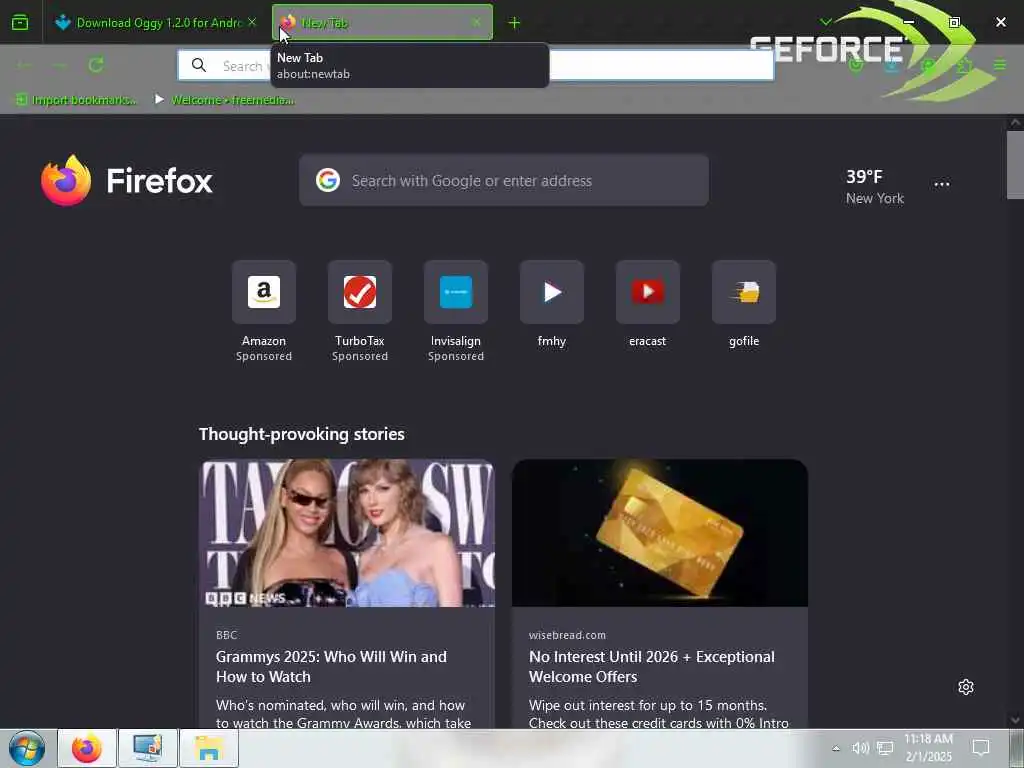Screen dimensions: 1024x768
Task: Open the Firefox hamburger application menu
Action: (x=1000, y=65)
